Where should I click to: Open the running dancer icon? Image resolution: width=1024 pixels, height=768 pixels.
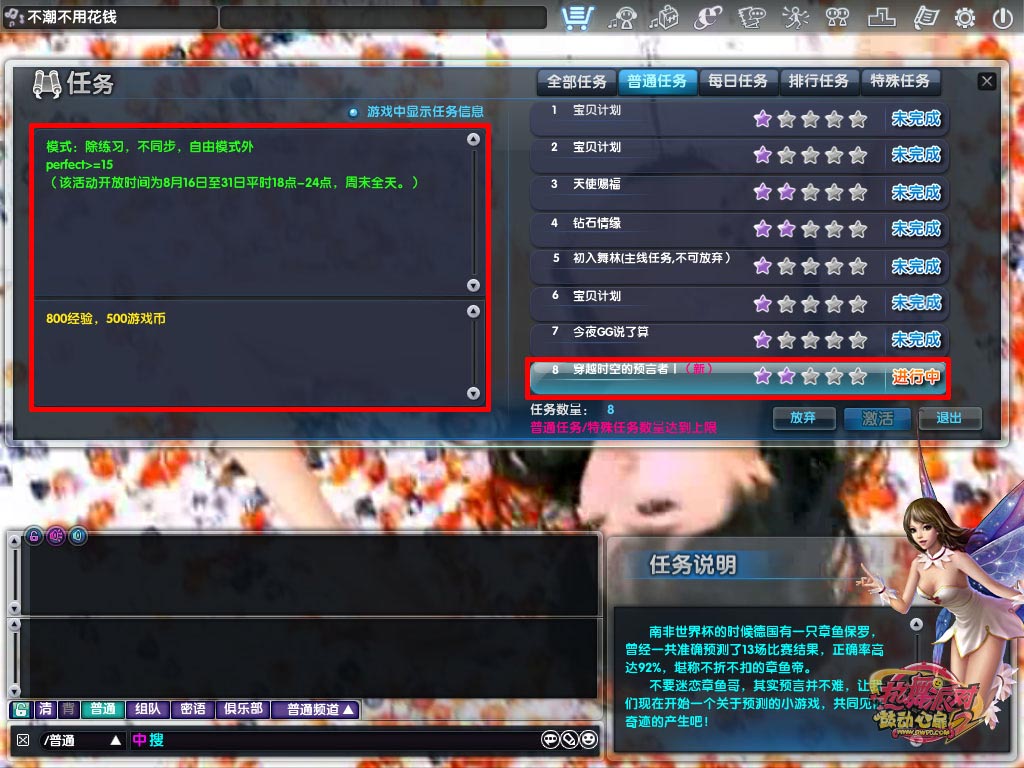pyautogui.click(x=795, y=17)
